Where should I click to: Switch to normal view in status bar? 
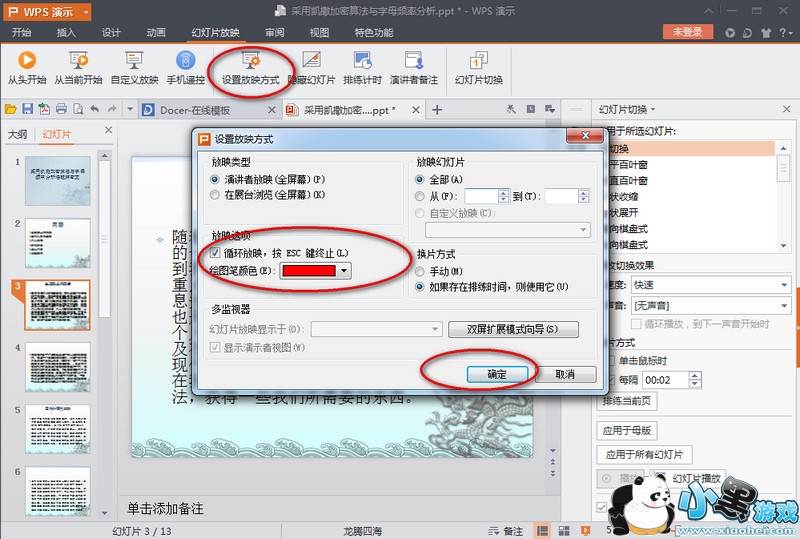[542, 531]
